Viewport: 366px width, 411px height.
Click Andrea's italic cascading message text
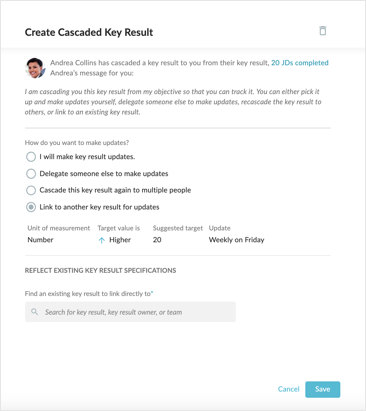[173, 102]
